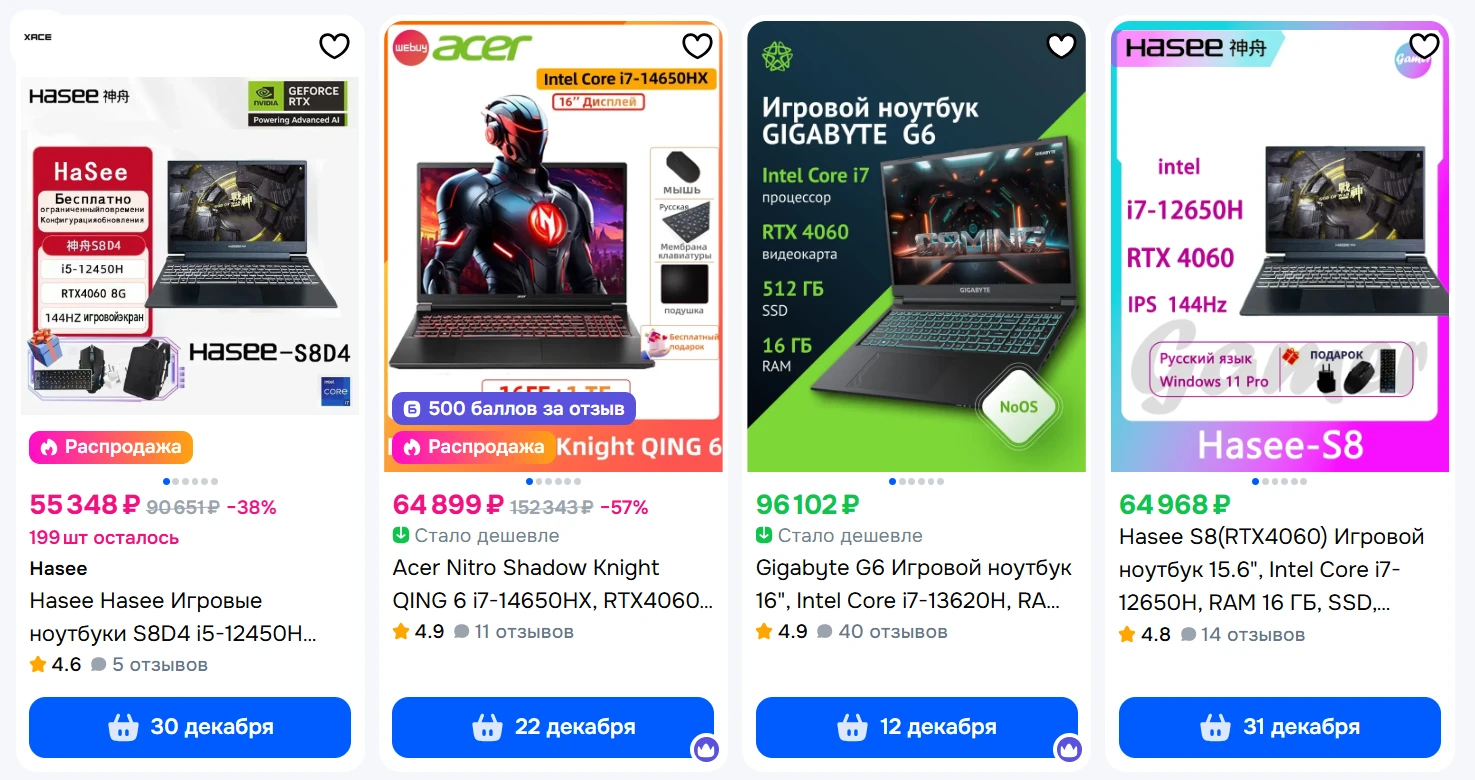Add Gigabyte G6 to favorites via heart
Screen dimensions: 1475x780
[x=1061, y=46]
